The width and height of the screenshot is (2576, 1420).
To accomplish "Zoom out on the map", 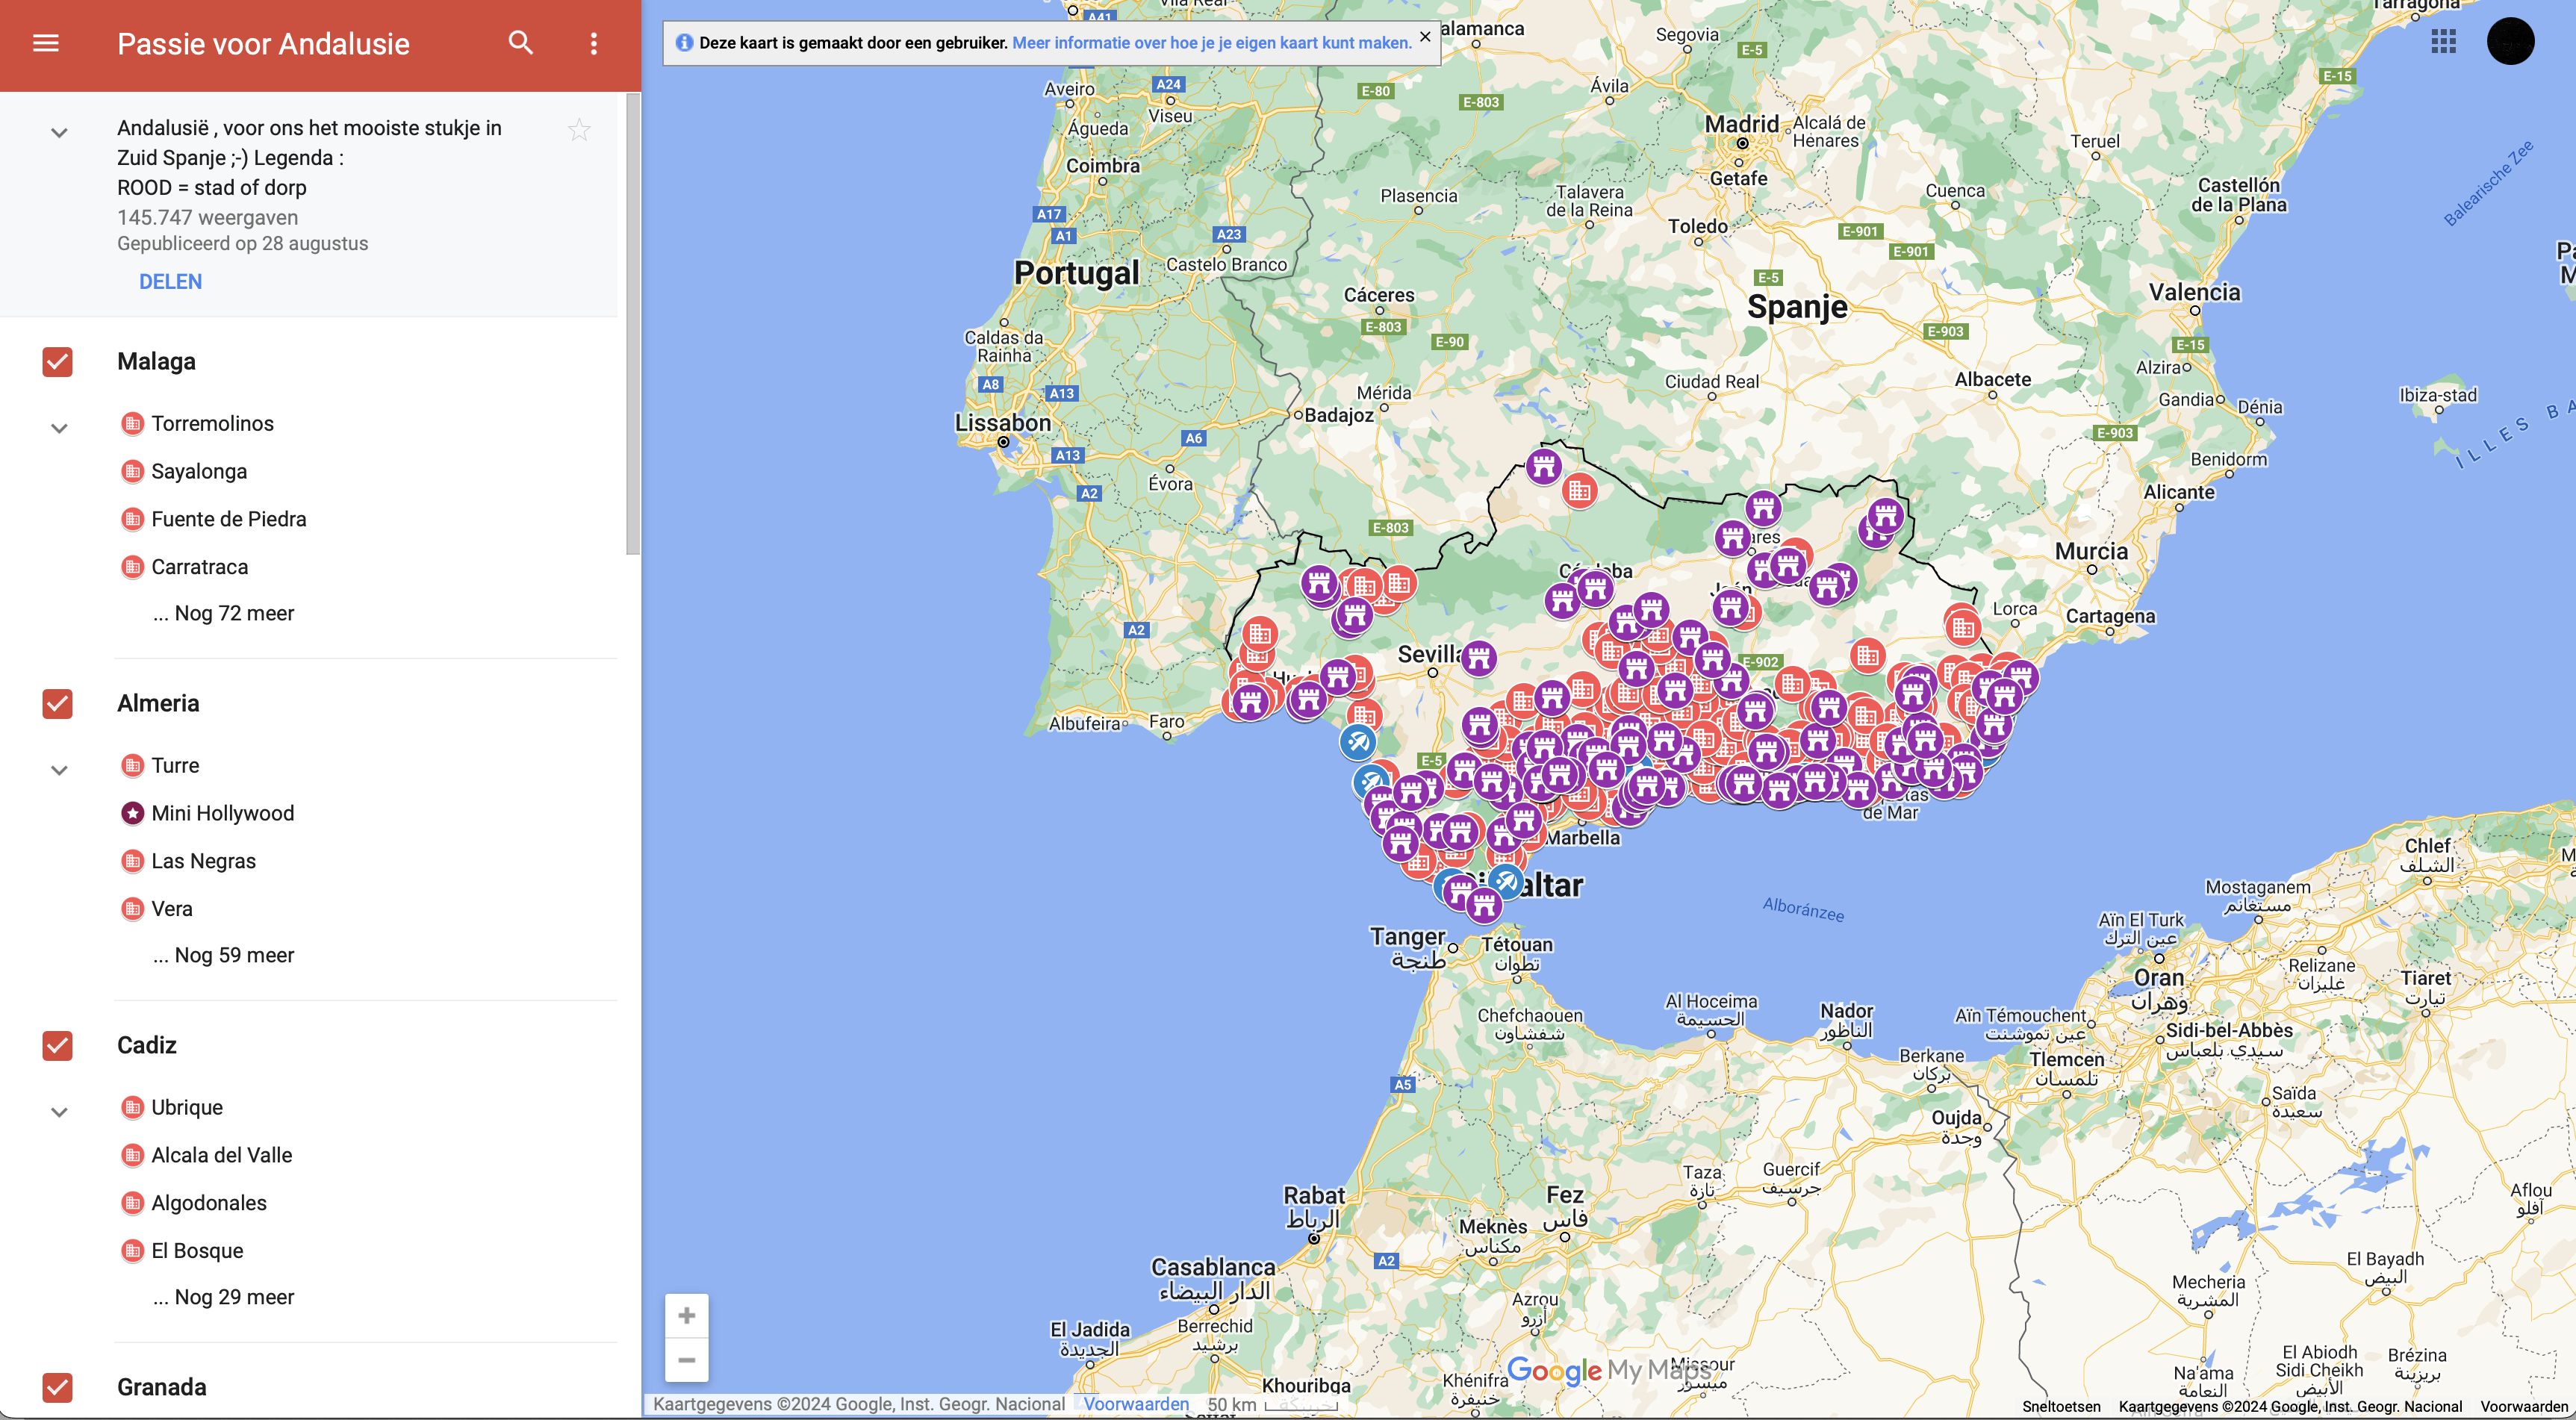I will (x=686, y=1360).
